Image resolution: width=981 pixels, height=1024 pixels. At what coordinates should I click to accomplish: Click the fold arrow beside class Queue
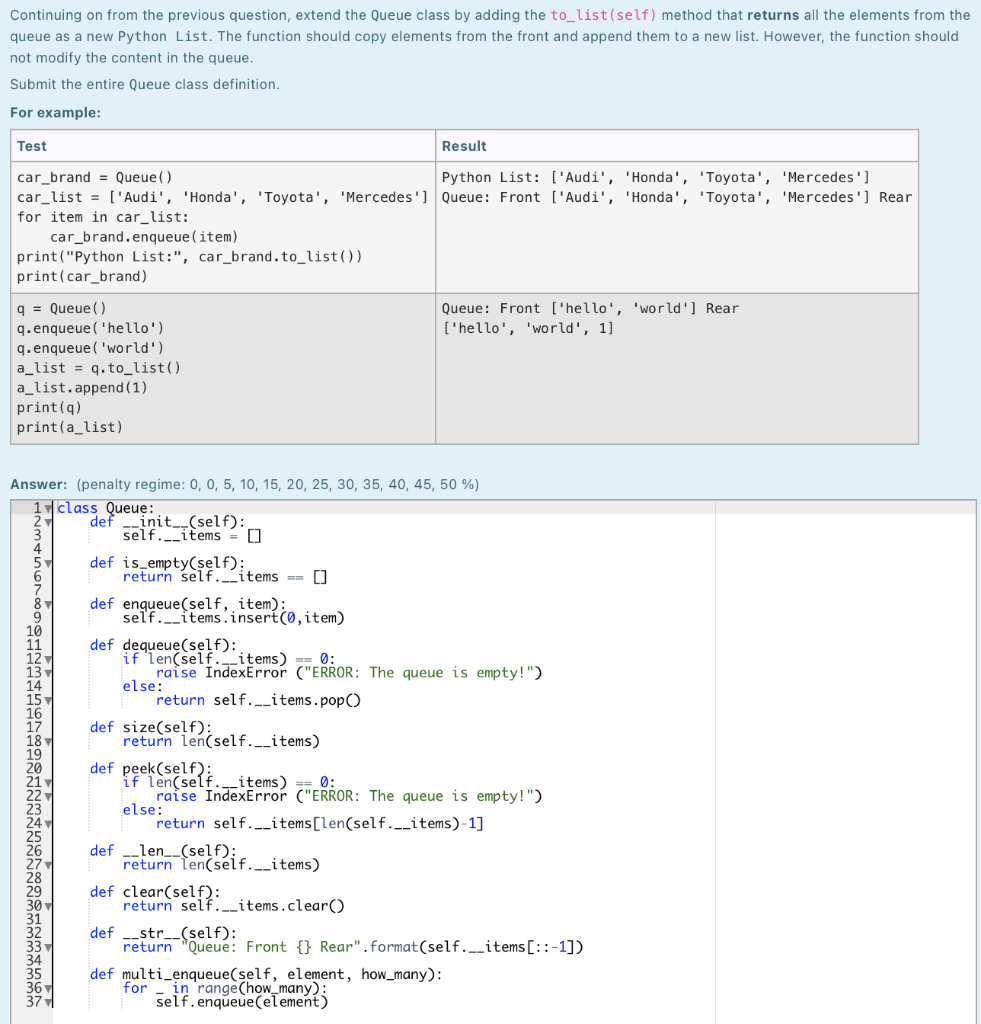(48, 507)
